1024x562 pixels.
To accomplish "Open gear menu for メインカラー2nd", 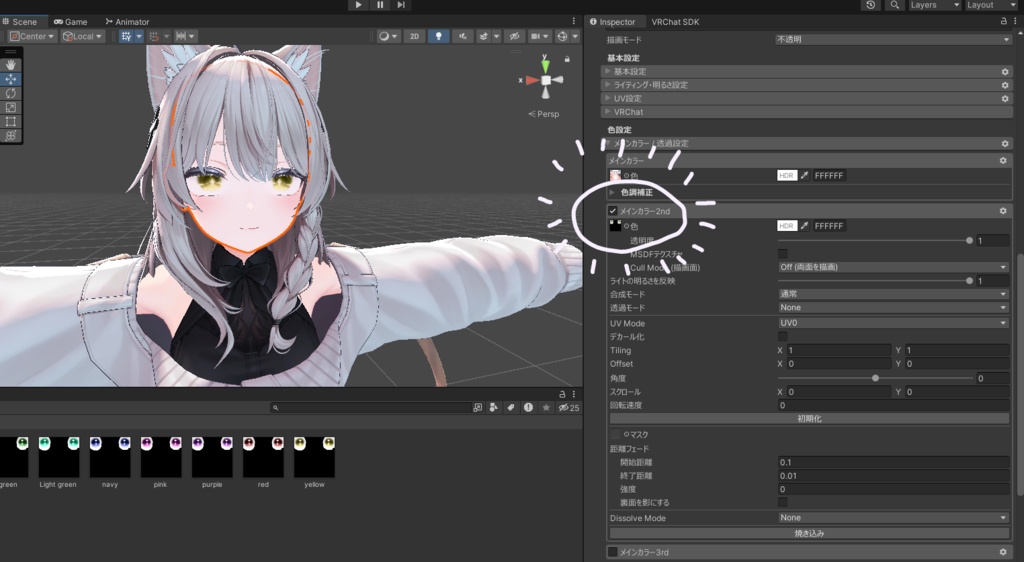I will 1003,211.
